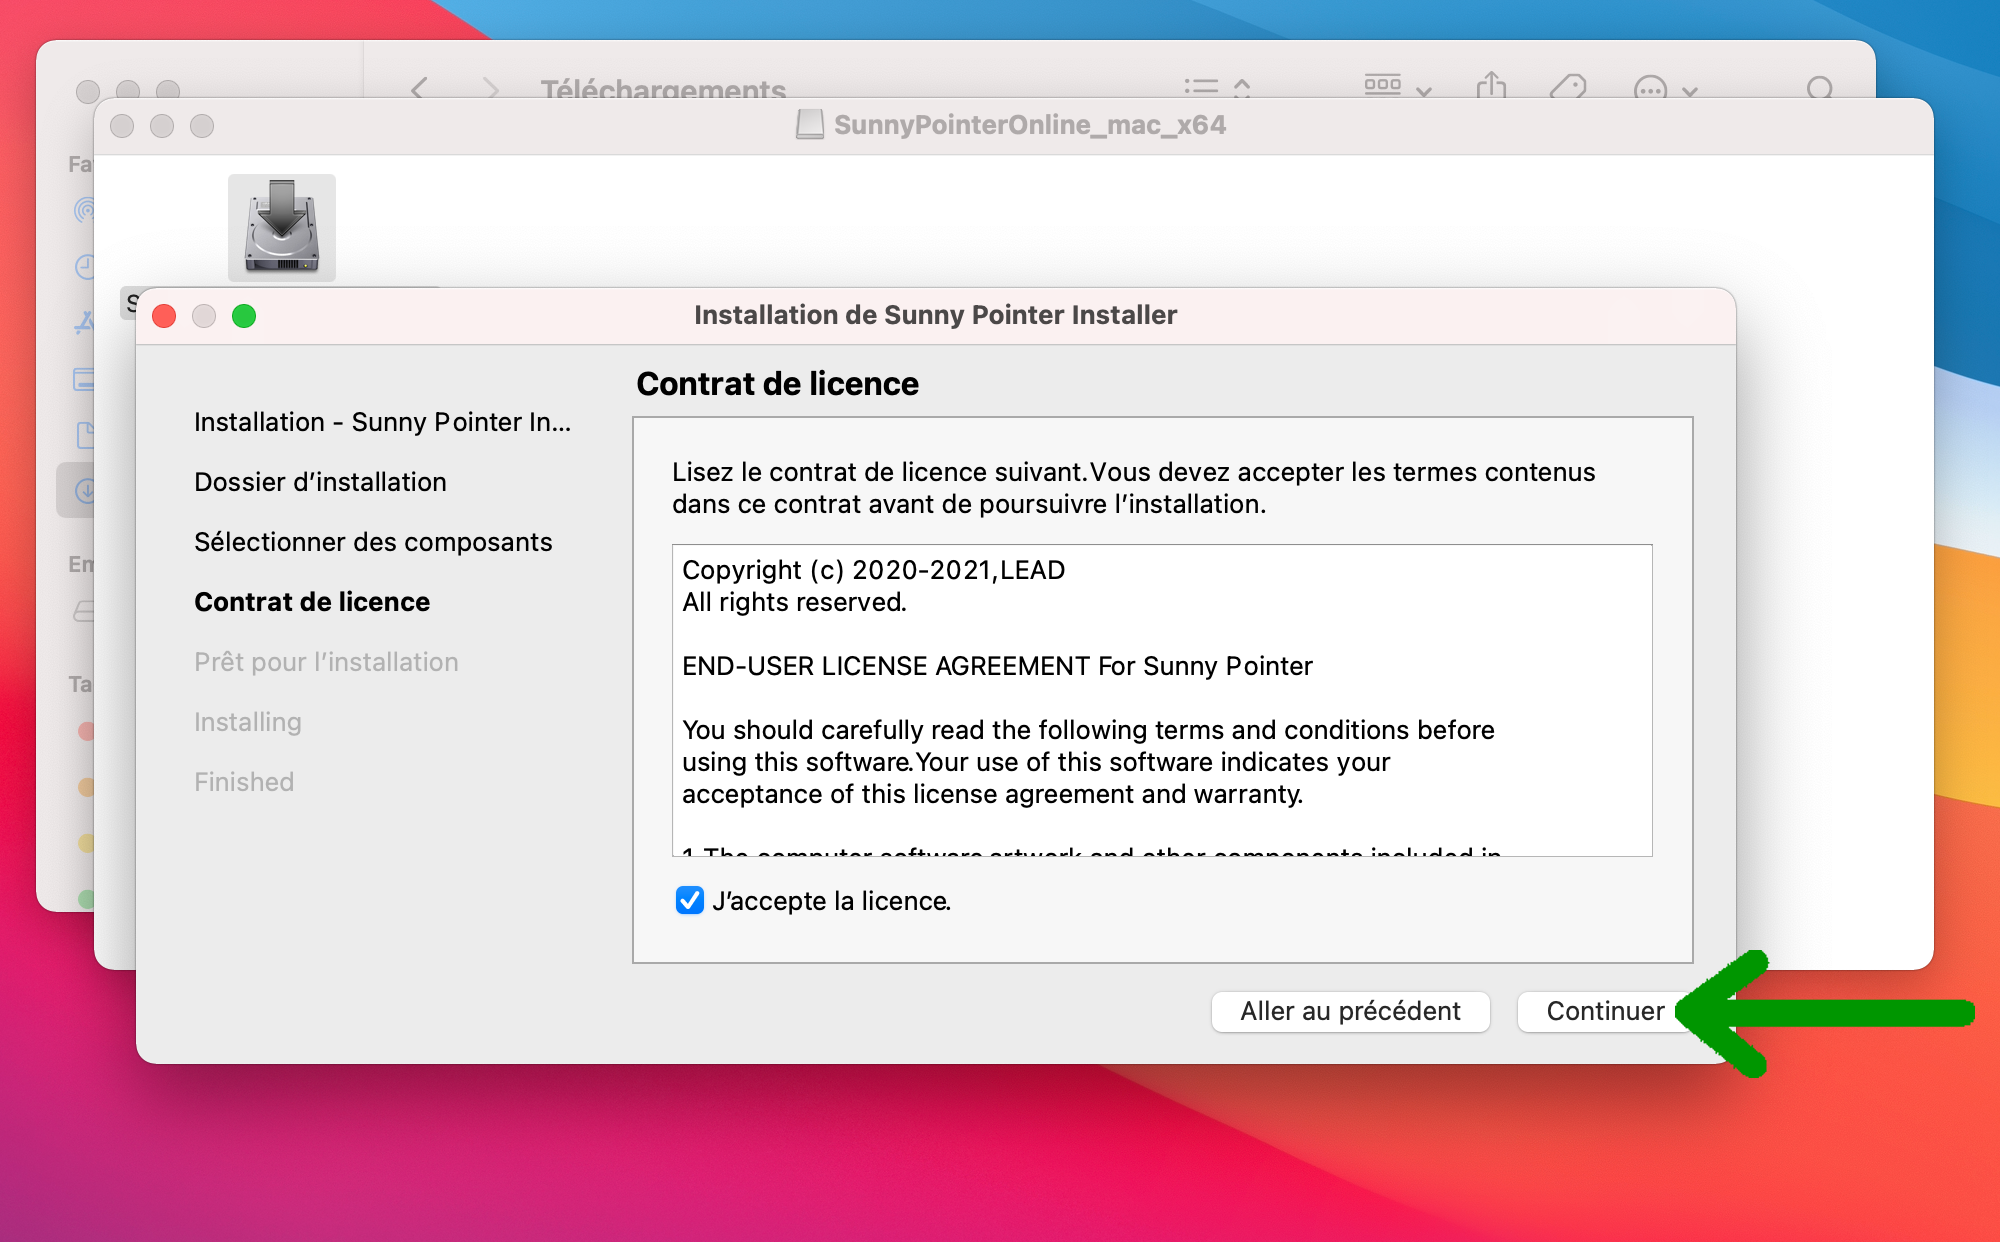Click the disk icon in SunnyPointerOnline title
Viewport: 2000px width, 1242px height.
click(809, 125)
